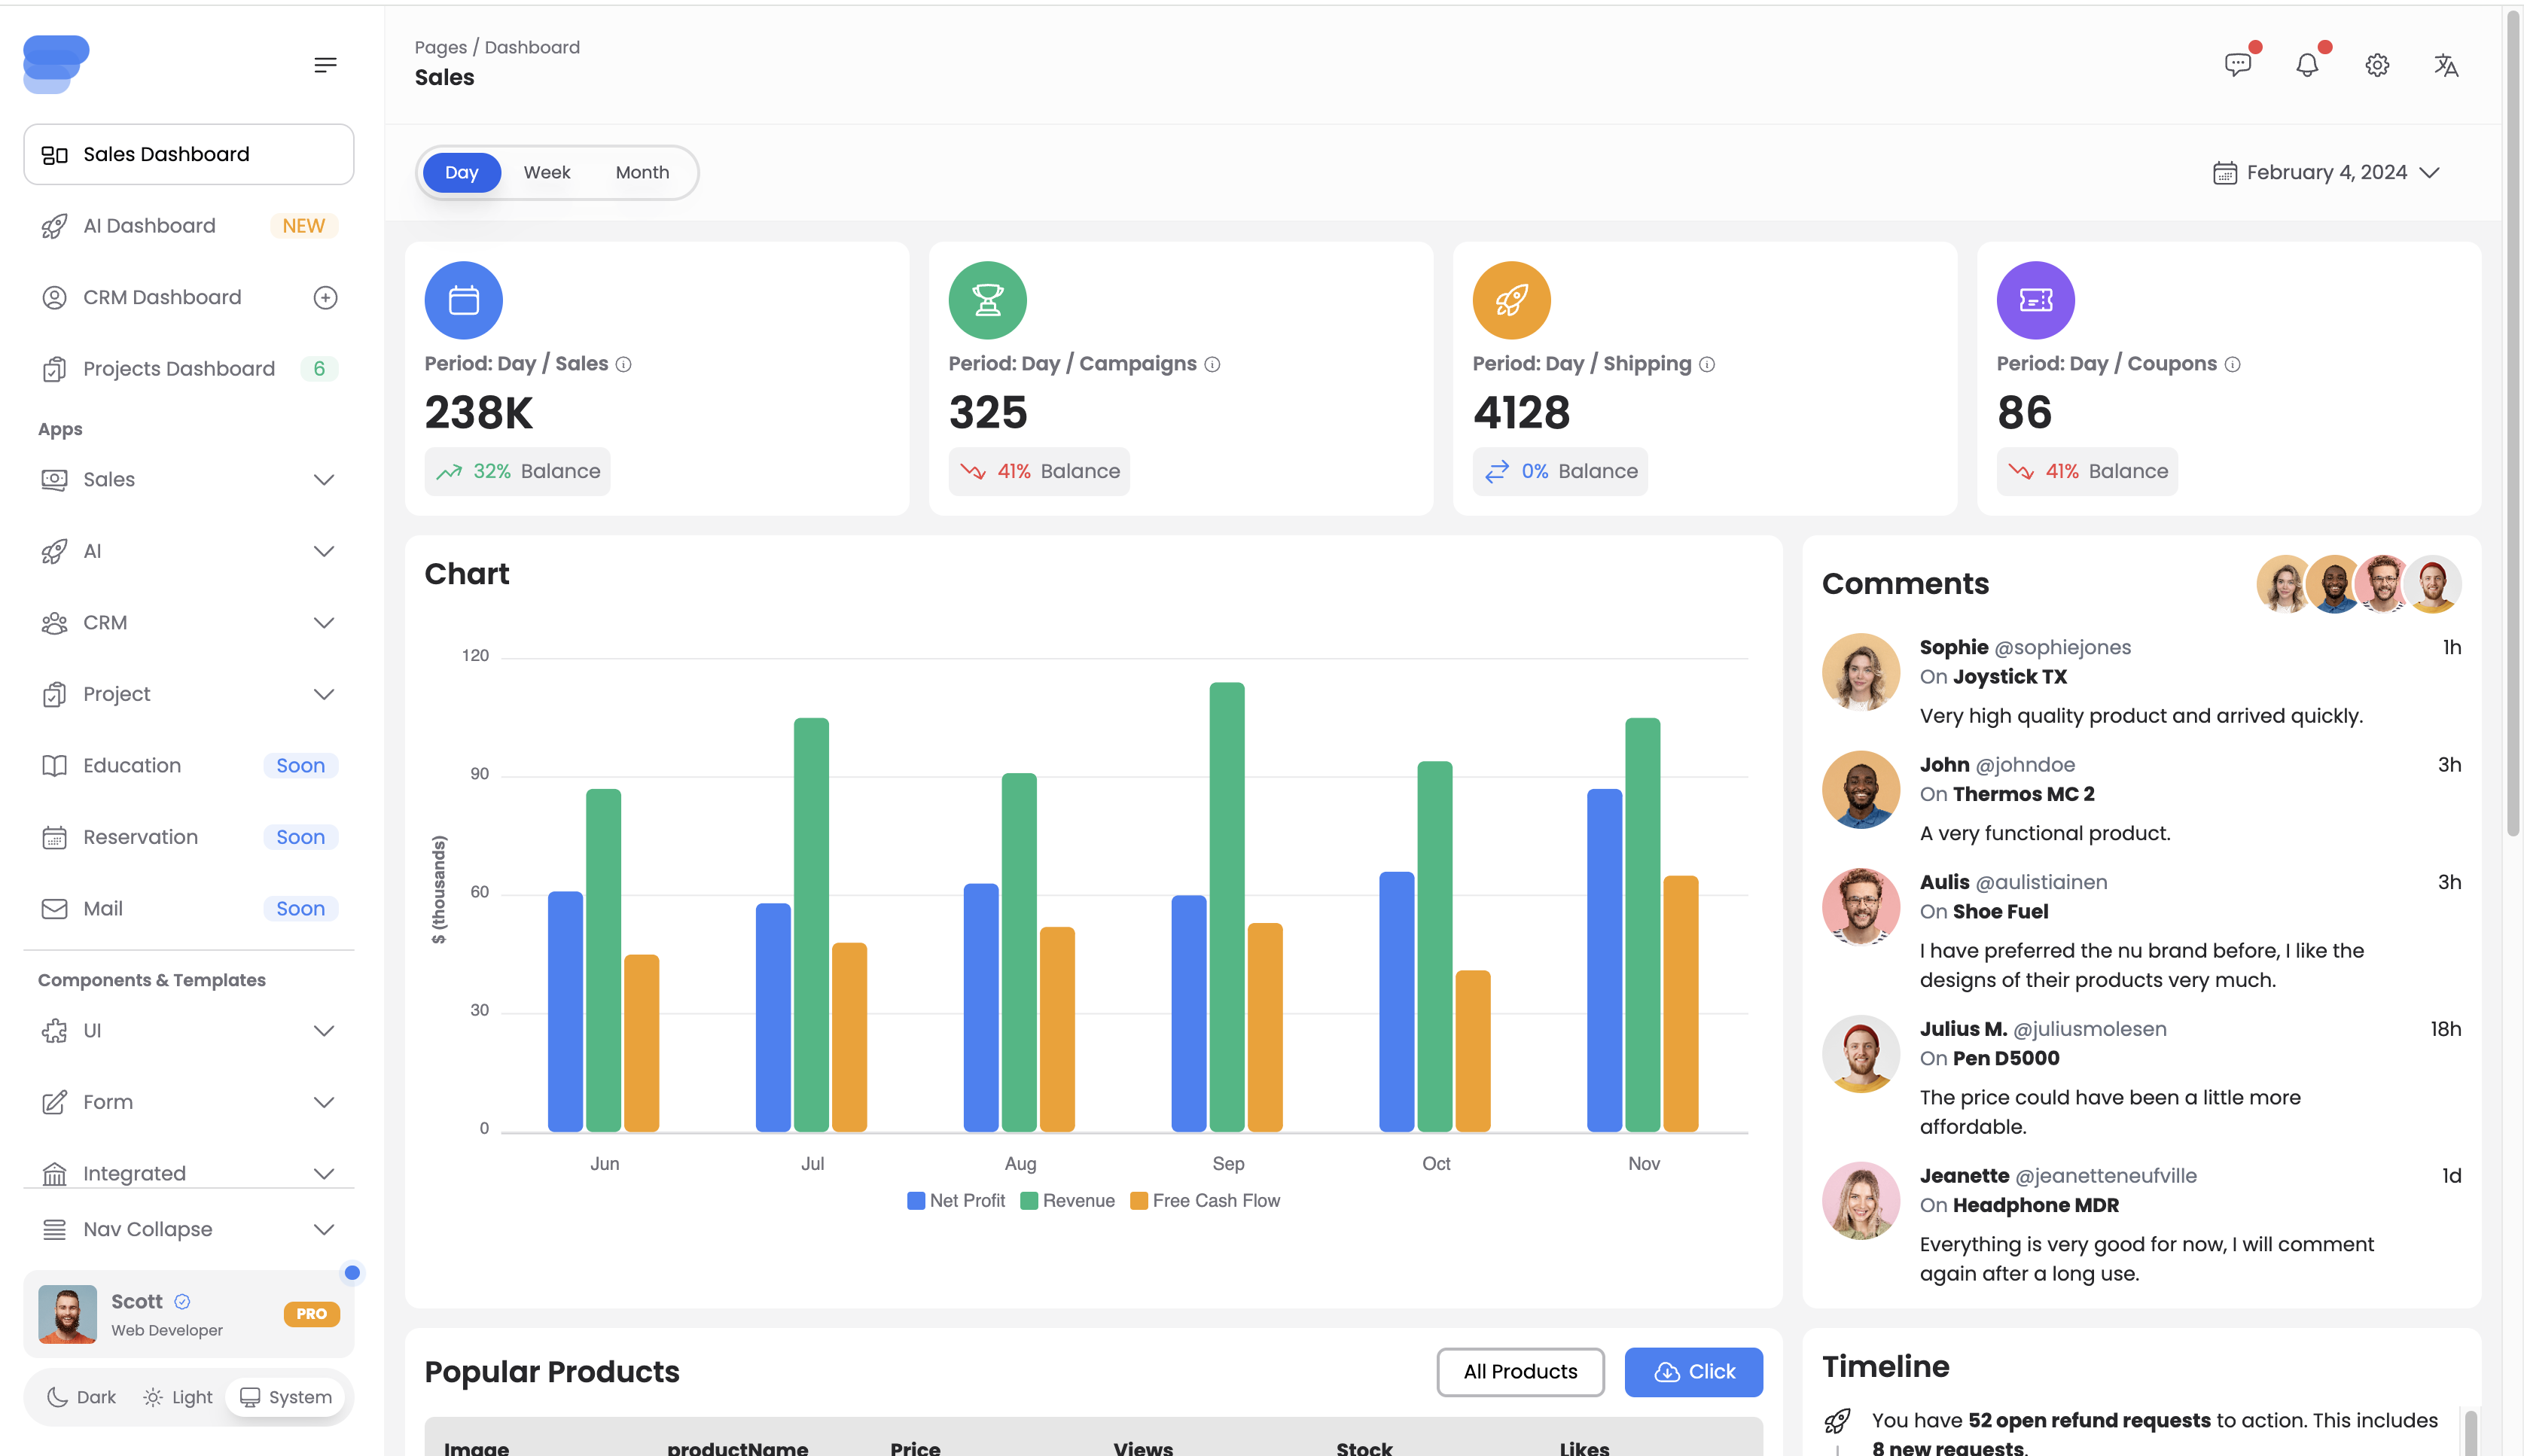This screenshot has width=2524, height=1456.
Task: Select the Week period toggle
Action: pyautogui.click(x=546, y=173)
